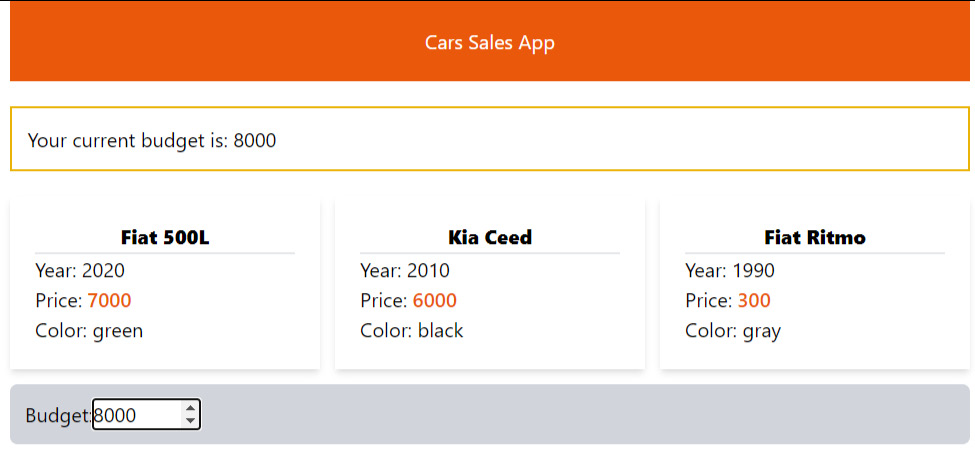Viewport: 975px width, 450px height.
Task: Click the "Cars Sales App" header title
Action: (x=489, y=42)
